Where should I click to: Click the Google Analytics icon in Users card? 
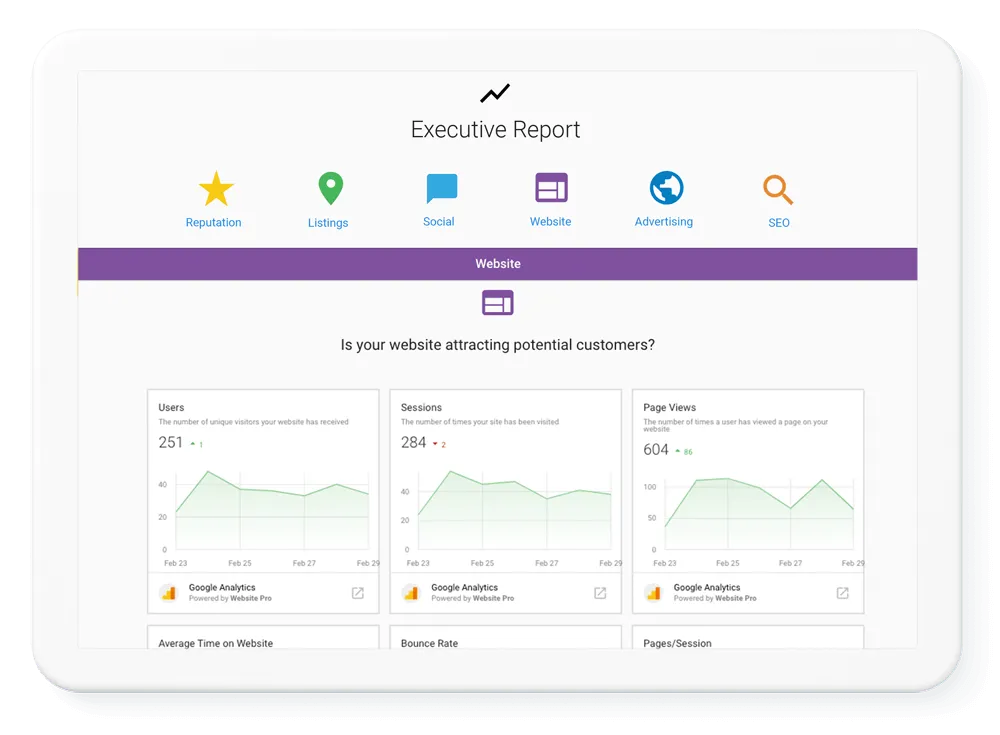point(169,592)
